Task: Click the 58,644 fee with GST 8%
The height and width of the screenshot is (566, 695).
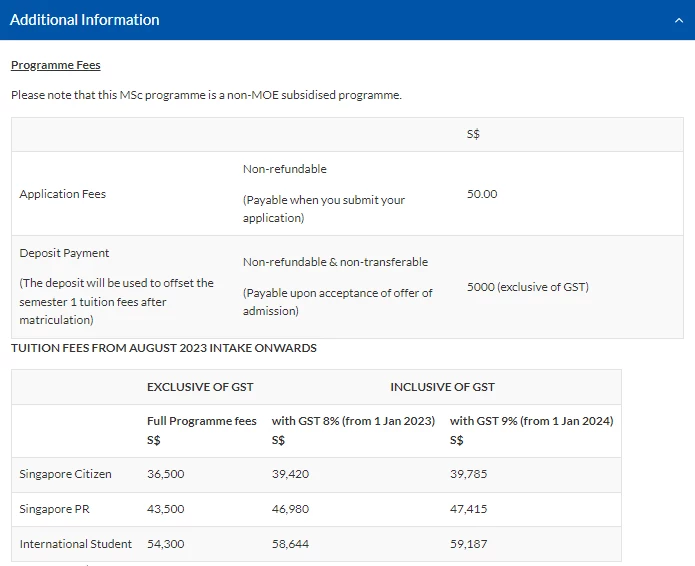Action: [x=290, y=544]
